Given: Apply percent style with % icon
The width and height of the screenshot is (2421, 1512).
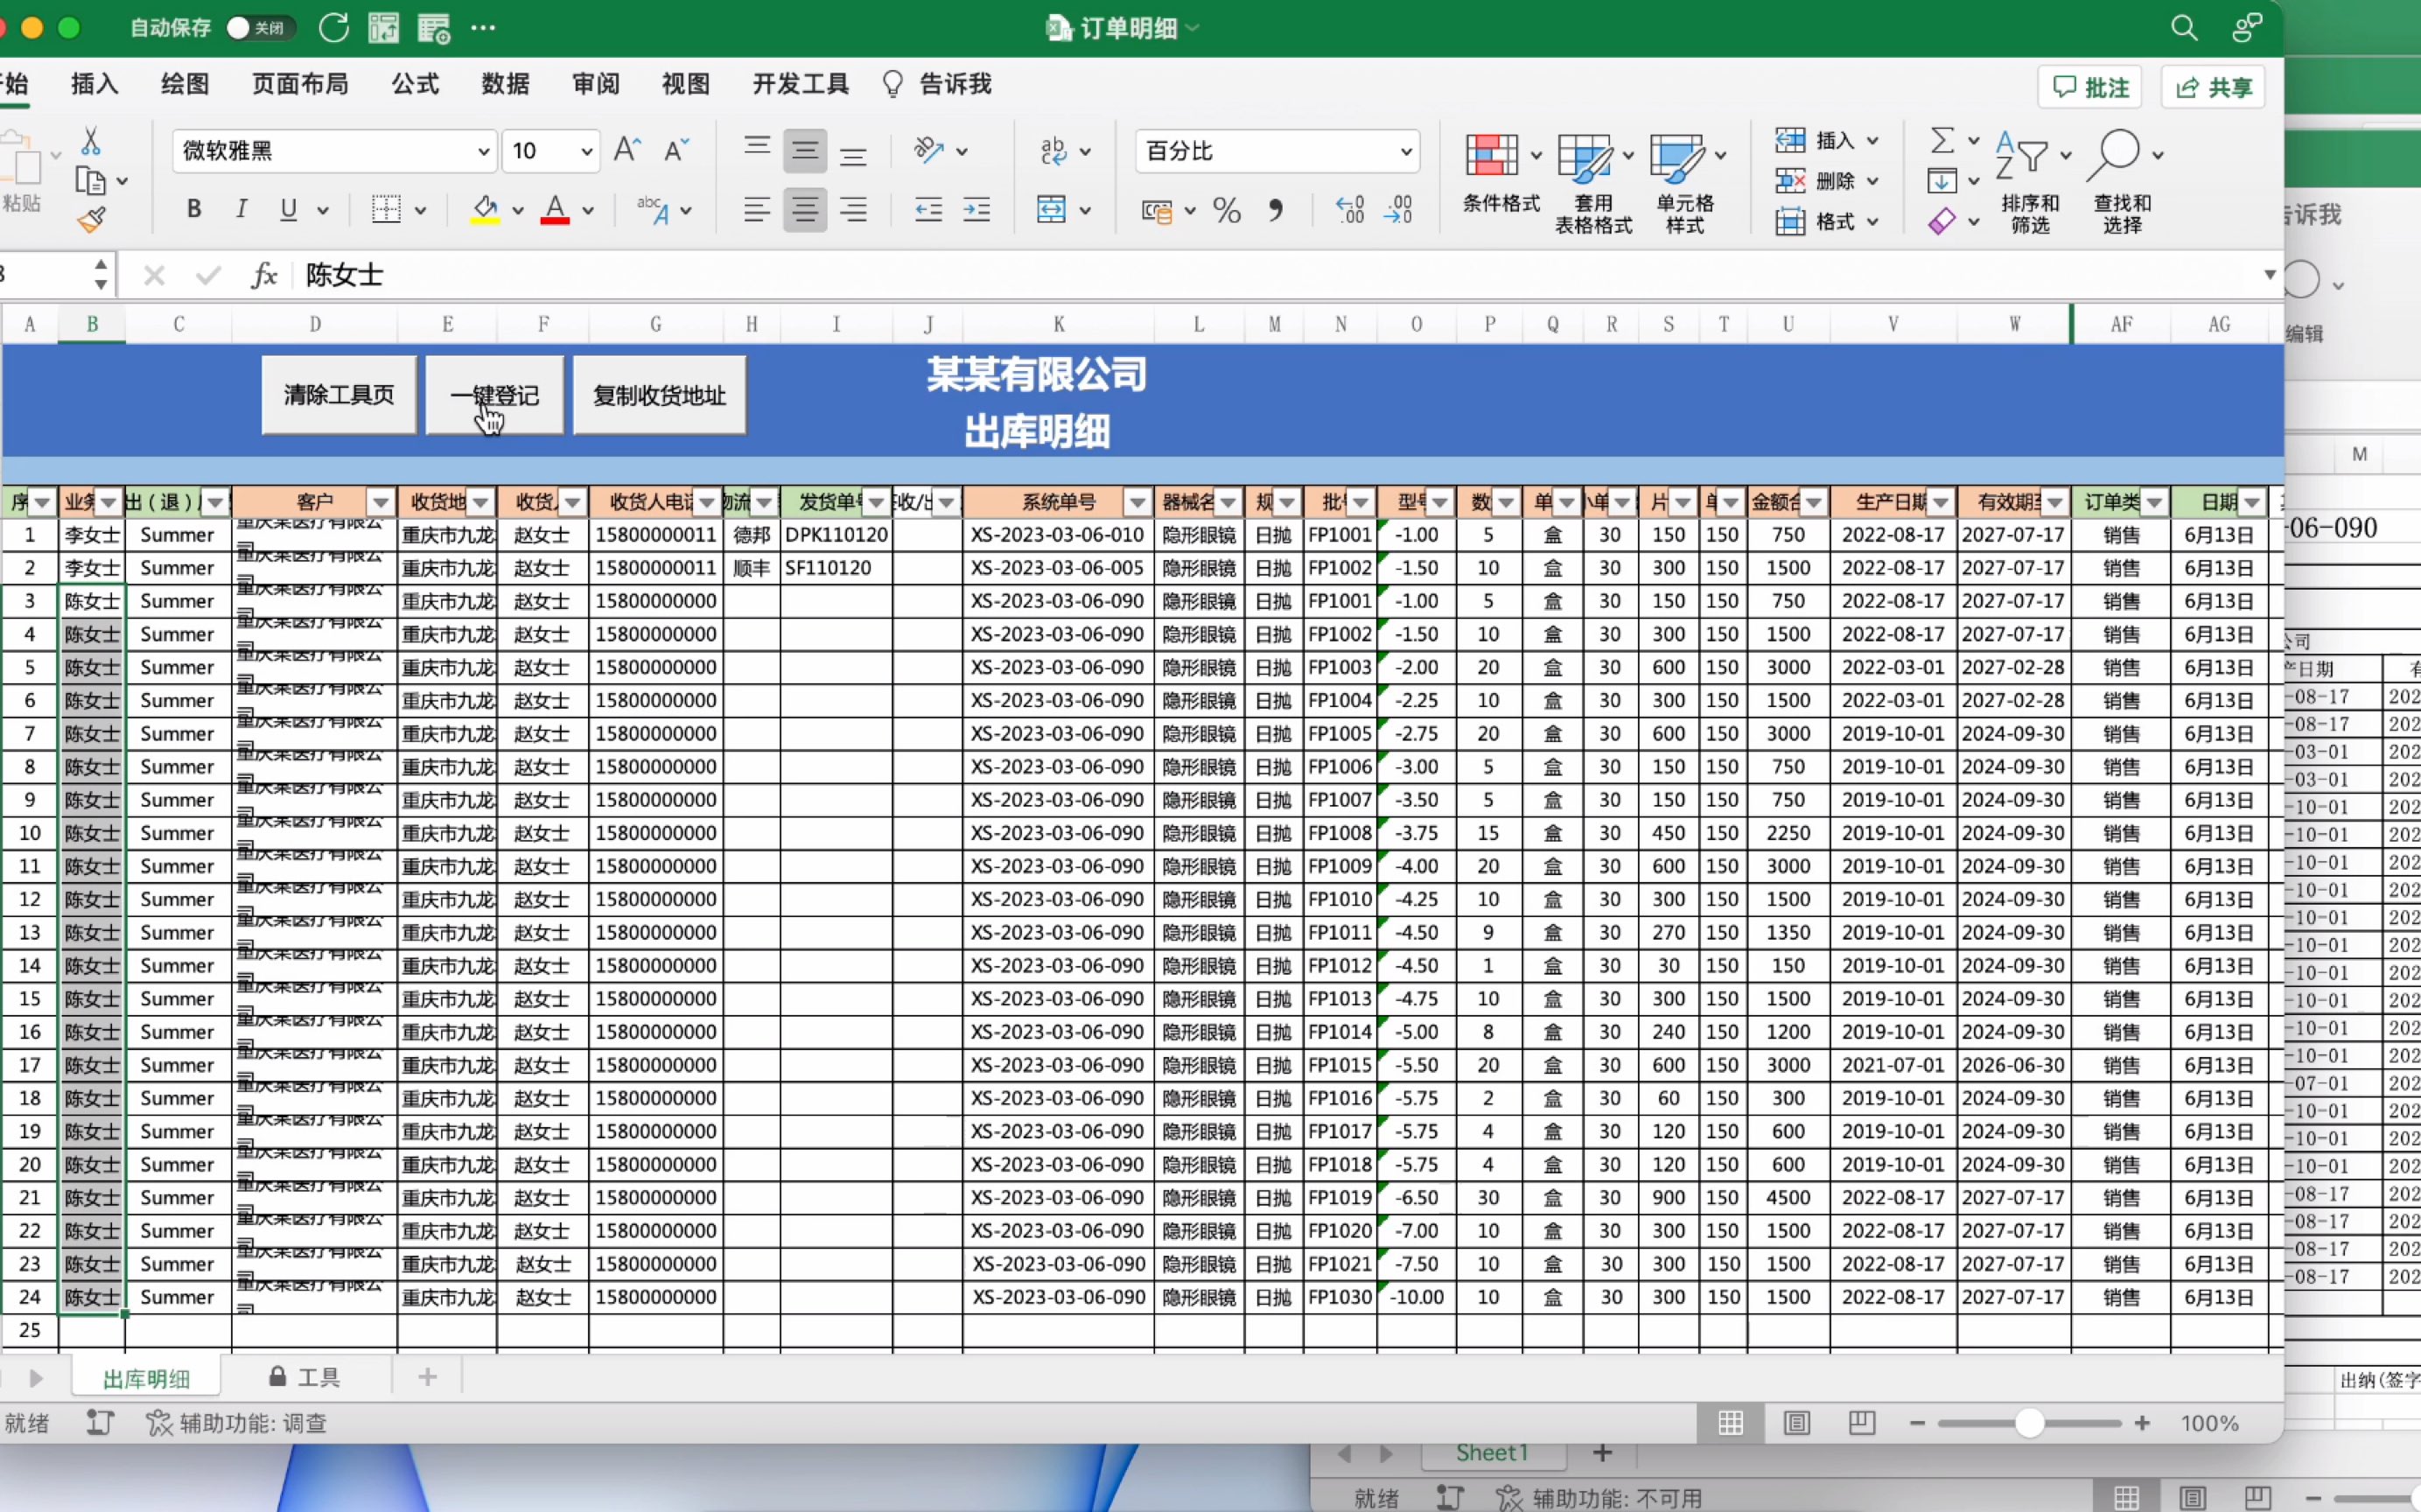Looking at the screenshot, I should click(1226, 210).
